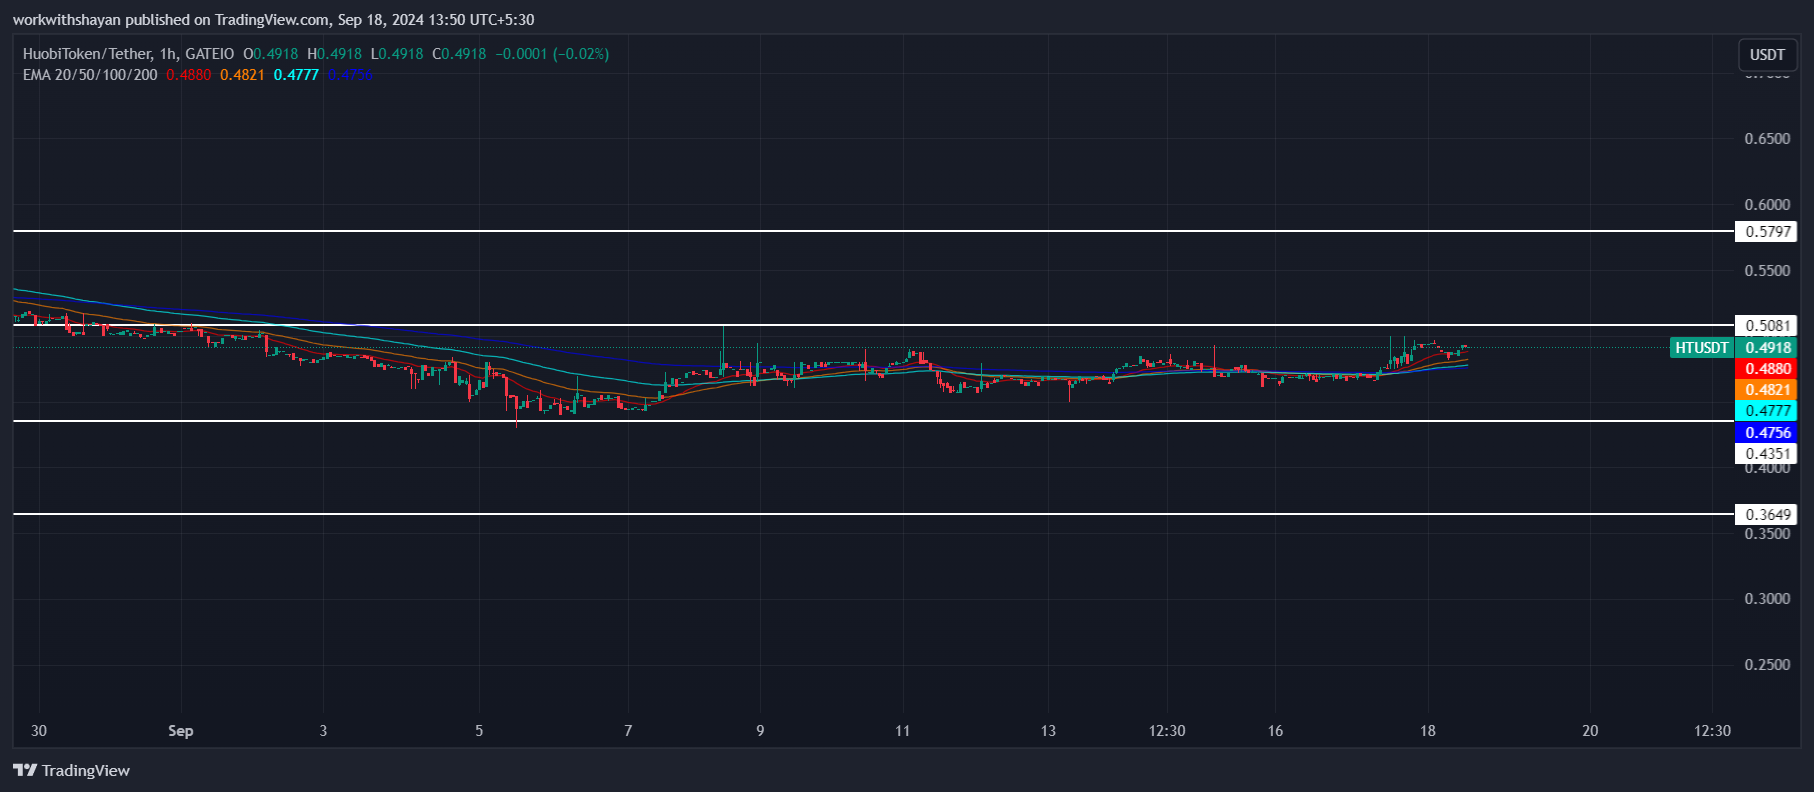Viewport: 1814px width, 792px height.
Task: Click the USDT currency button
Action: 1767,55
